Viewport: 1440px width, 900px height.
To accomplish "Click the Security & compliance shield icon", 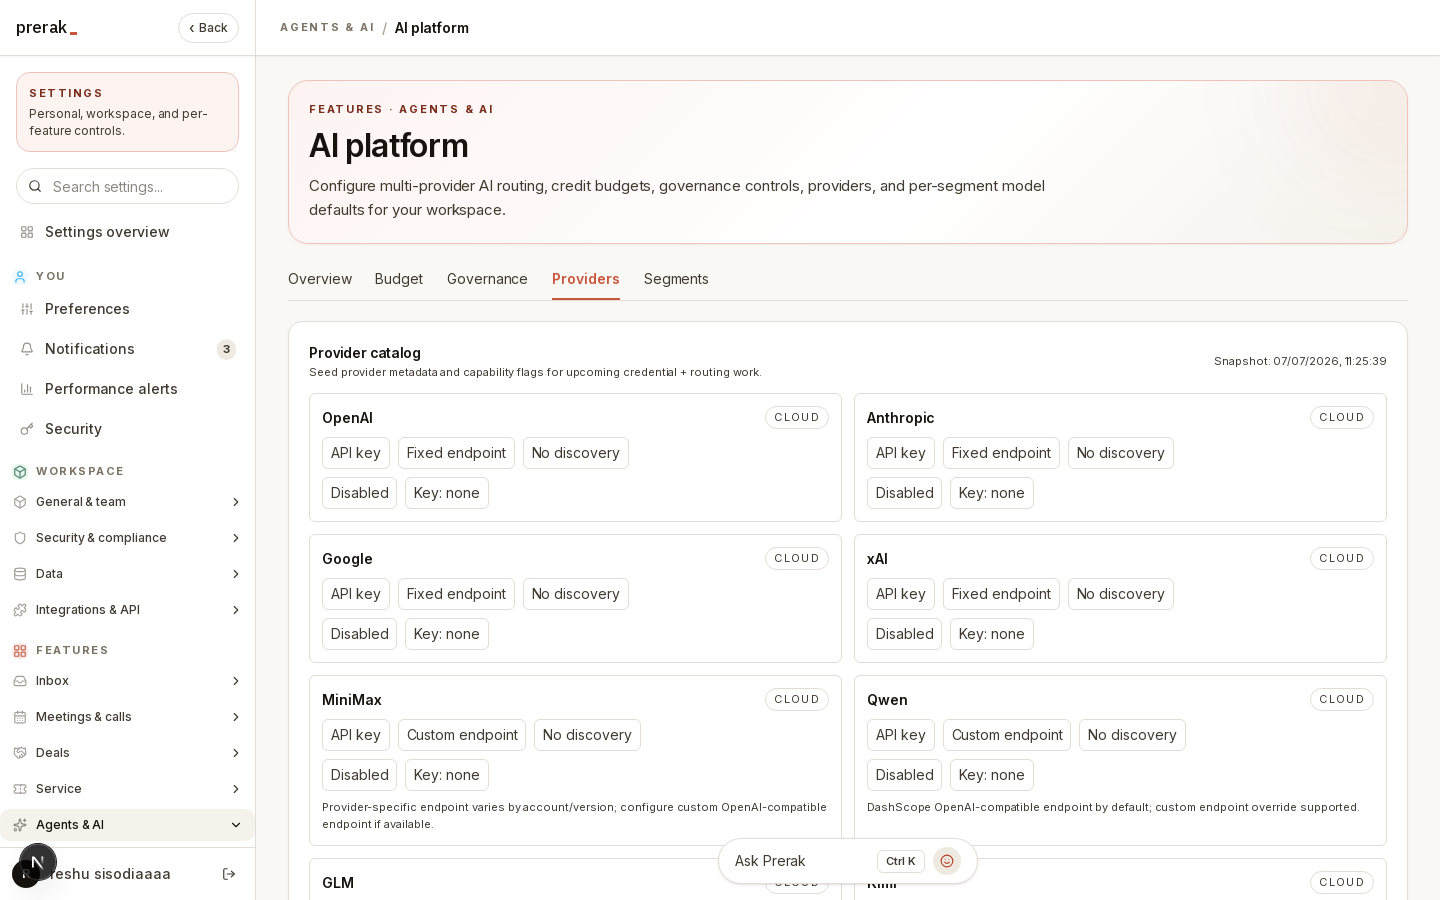I will [x=20, y=538].
